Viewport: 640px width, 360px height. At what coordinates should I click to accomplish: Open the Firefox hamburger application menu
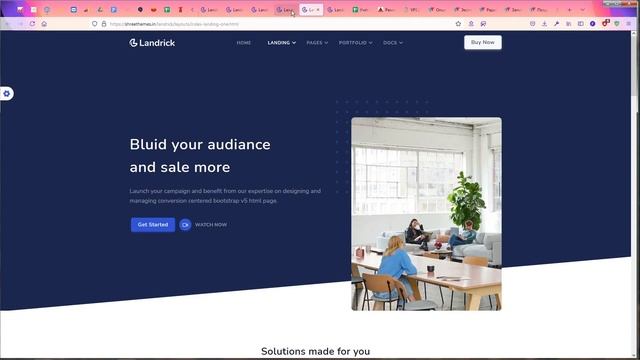[629, 24]
